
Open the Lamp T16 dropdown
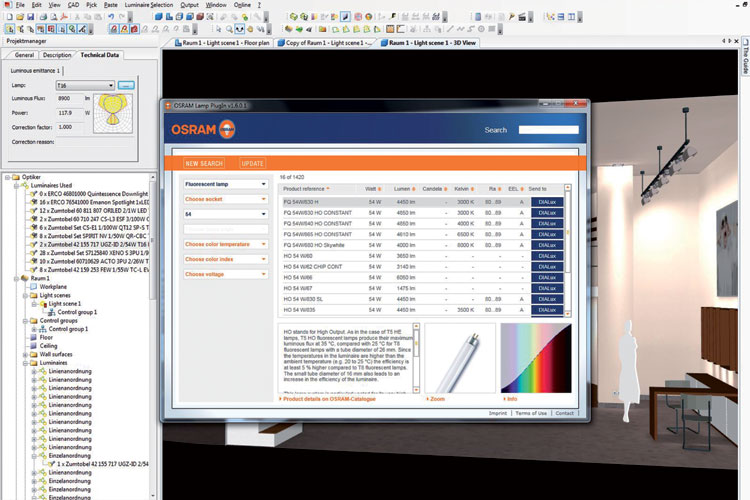coord(85,86)
